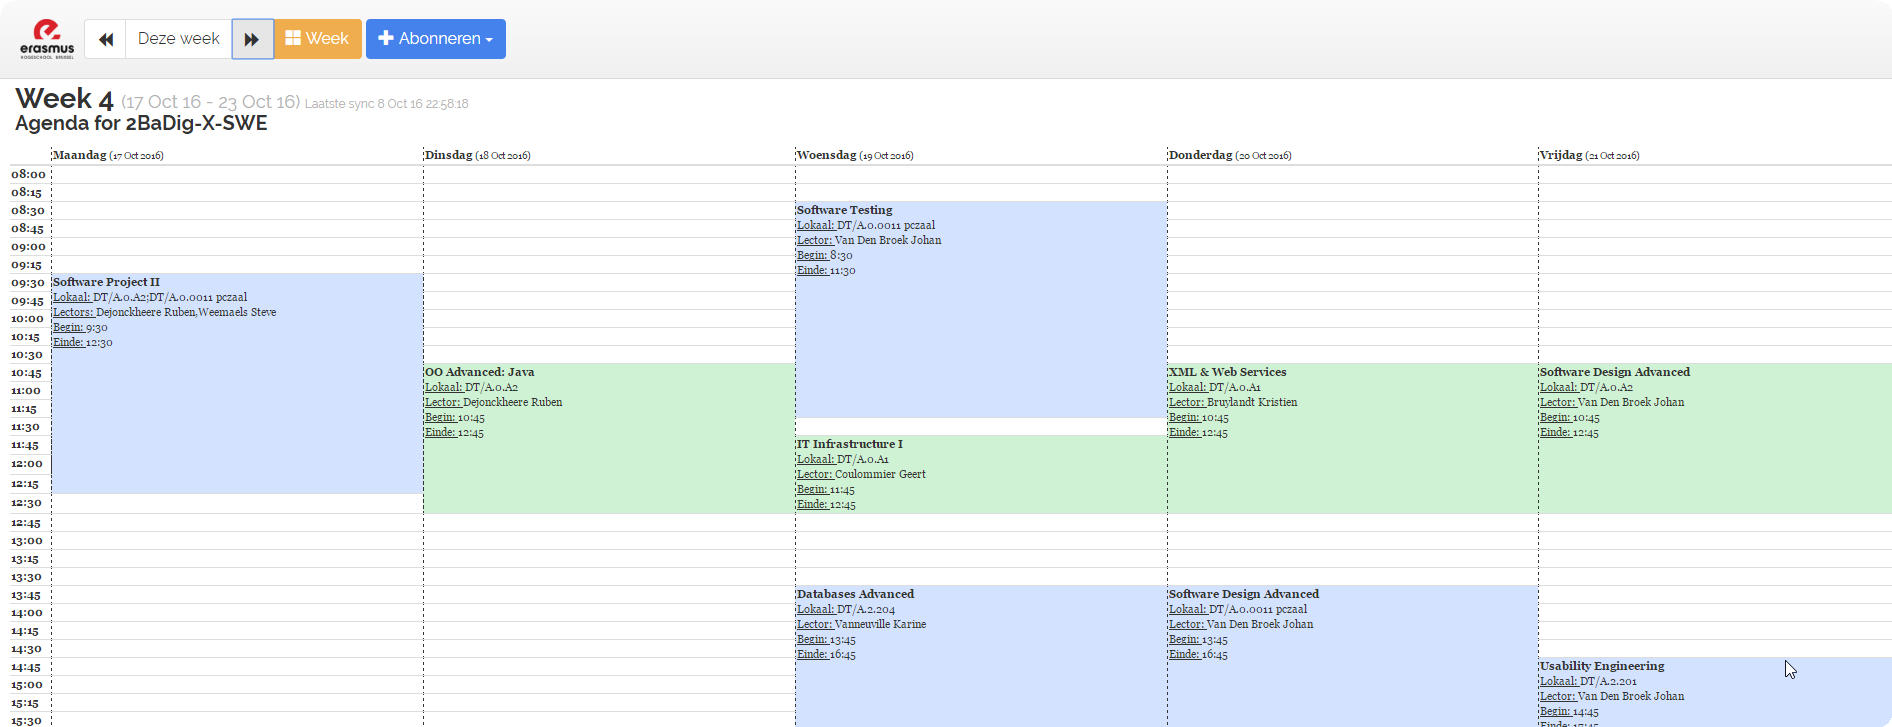This screenshot has width=1892, height=727.
Task: Click the 08:00 time label
Action: tap(28, 174)
